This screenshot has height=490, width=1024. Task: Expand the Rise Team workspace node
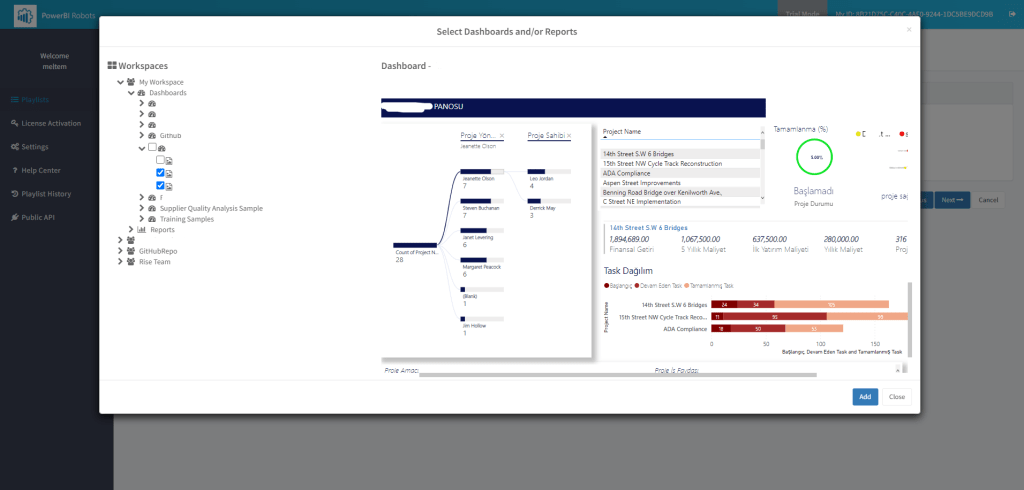120,261
